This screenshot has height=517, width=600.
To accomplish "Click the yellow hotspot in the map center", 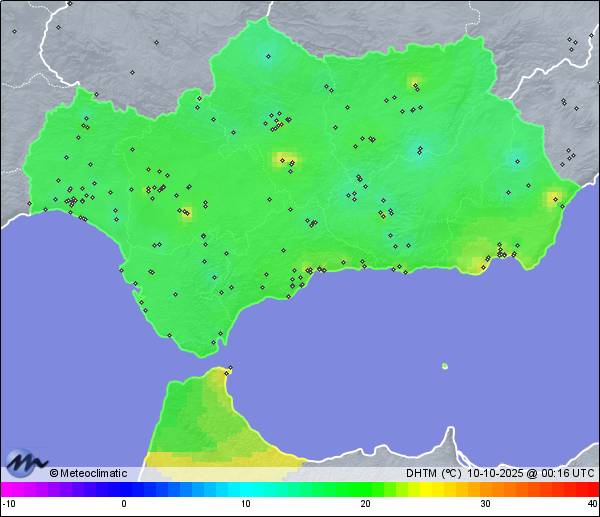I will [285, 159].
